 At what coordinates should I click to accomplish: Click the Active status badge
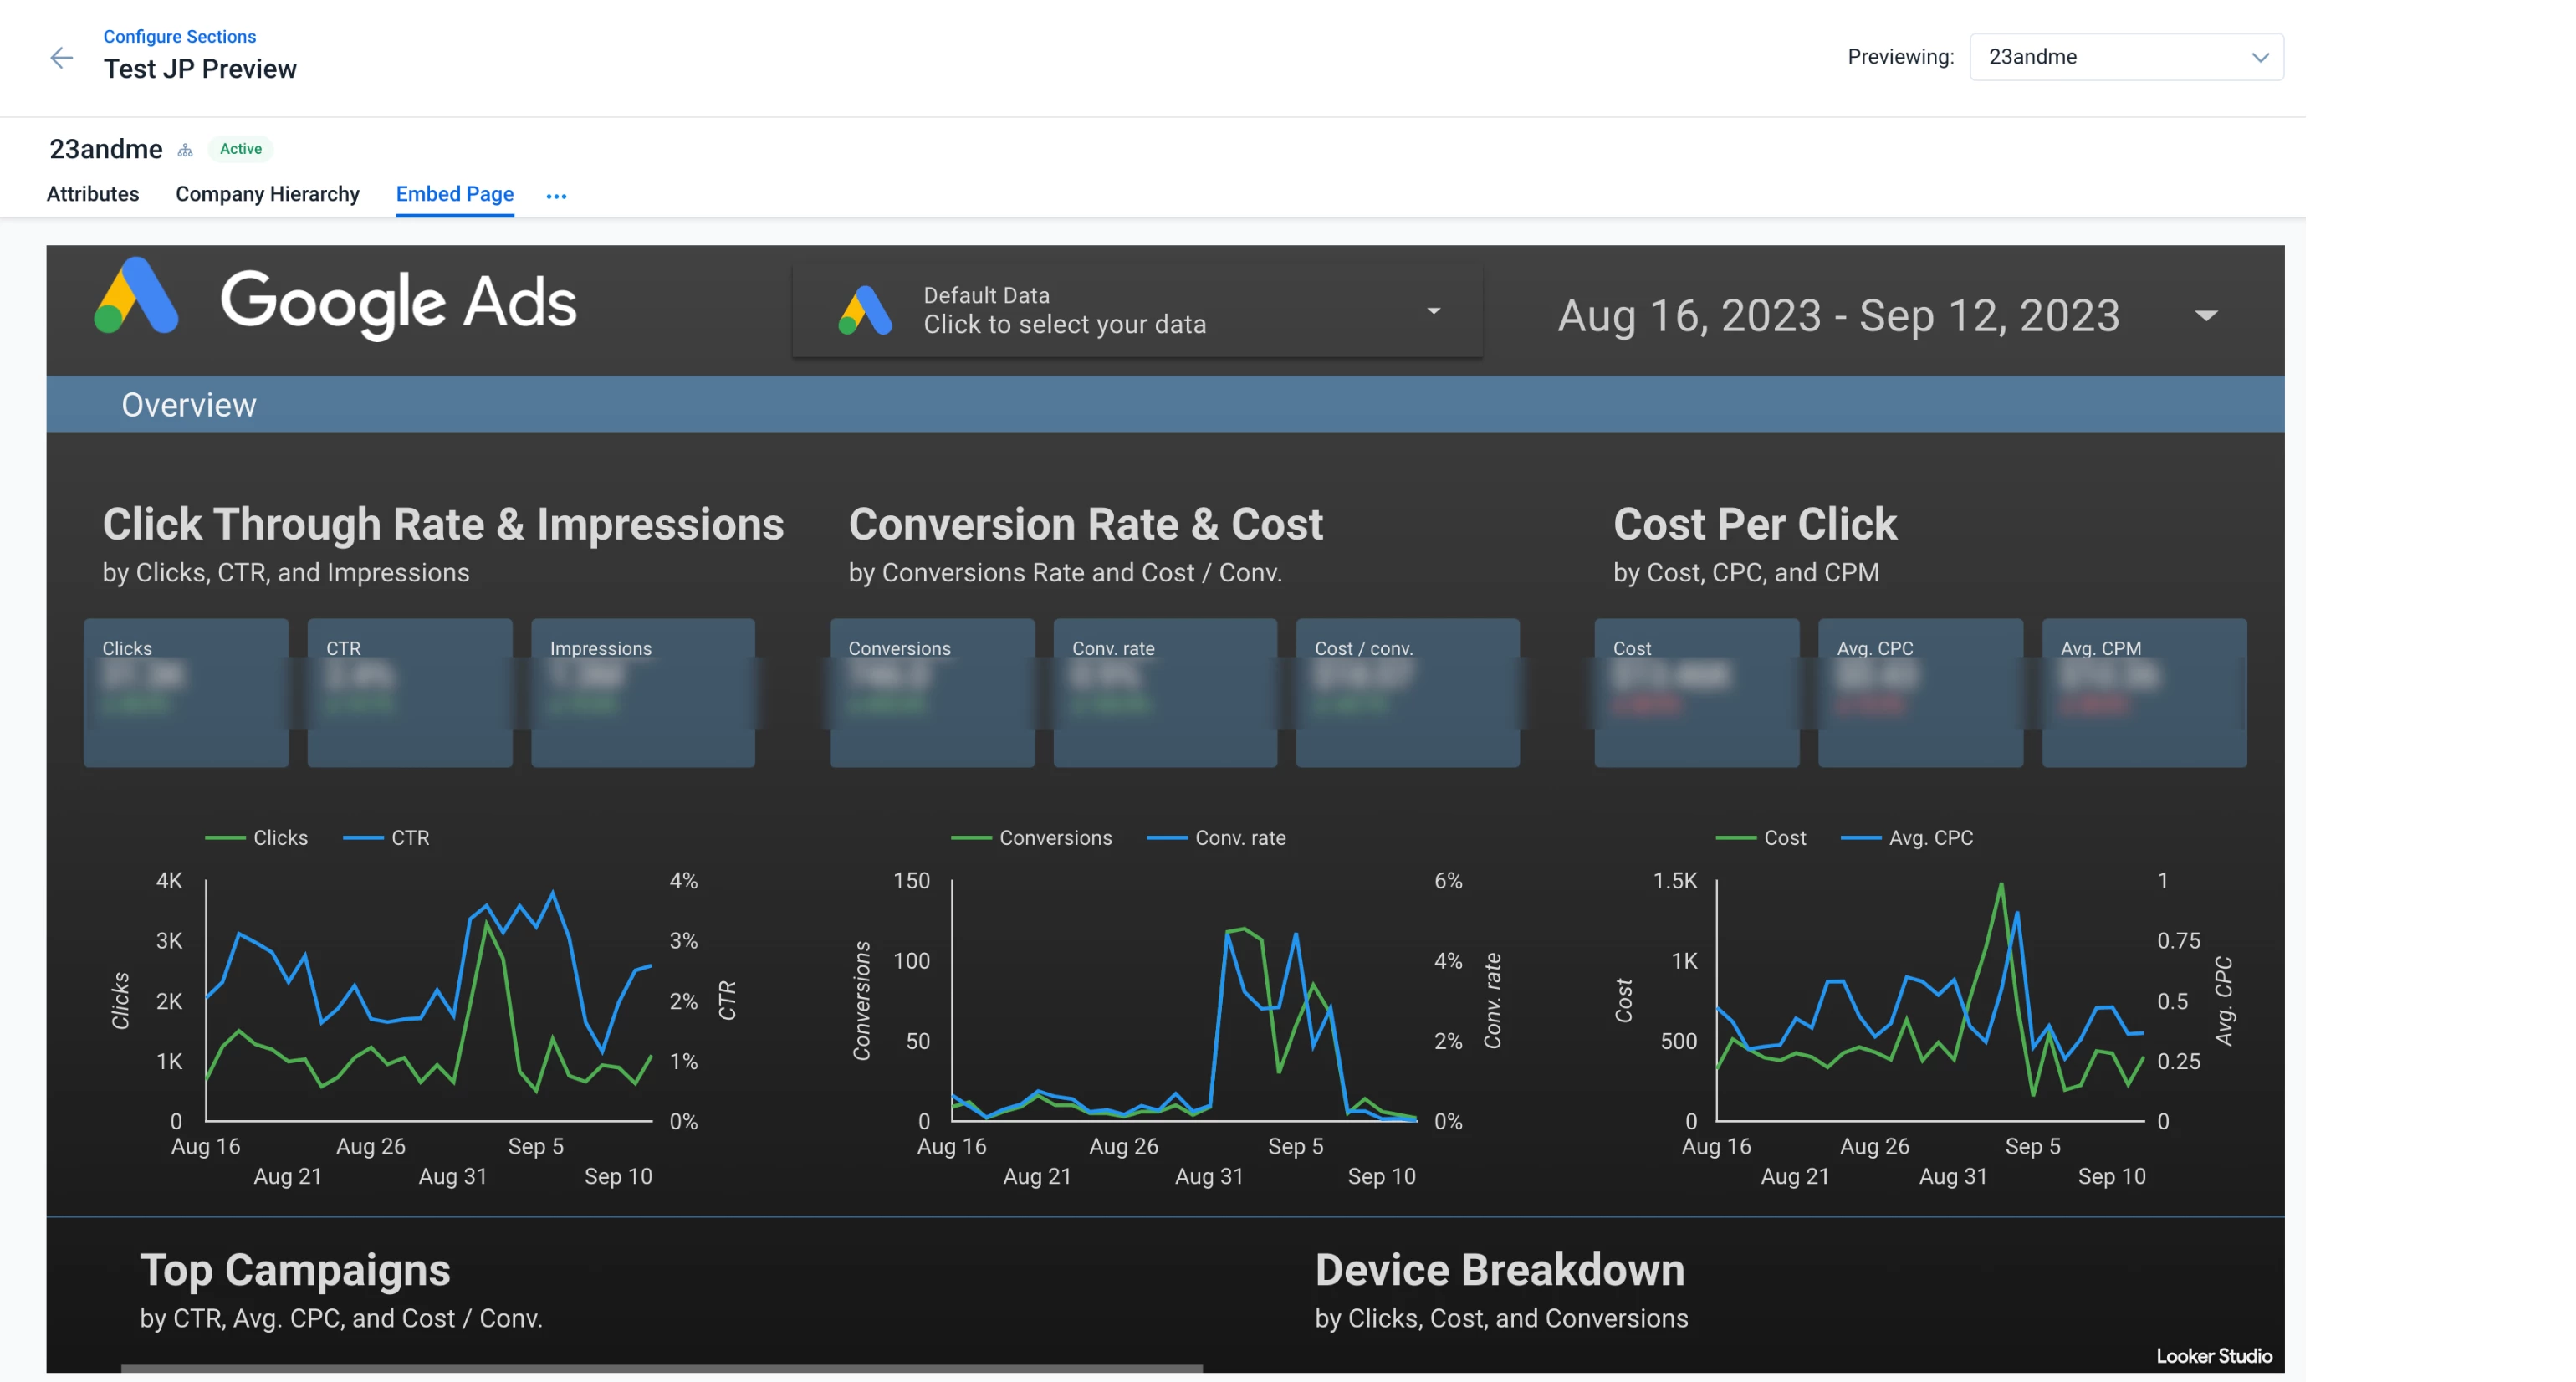(240, 149)
